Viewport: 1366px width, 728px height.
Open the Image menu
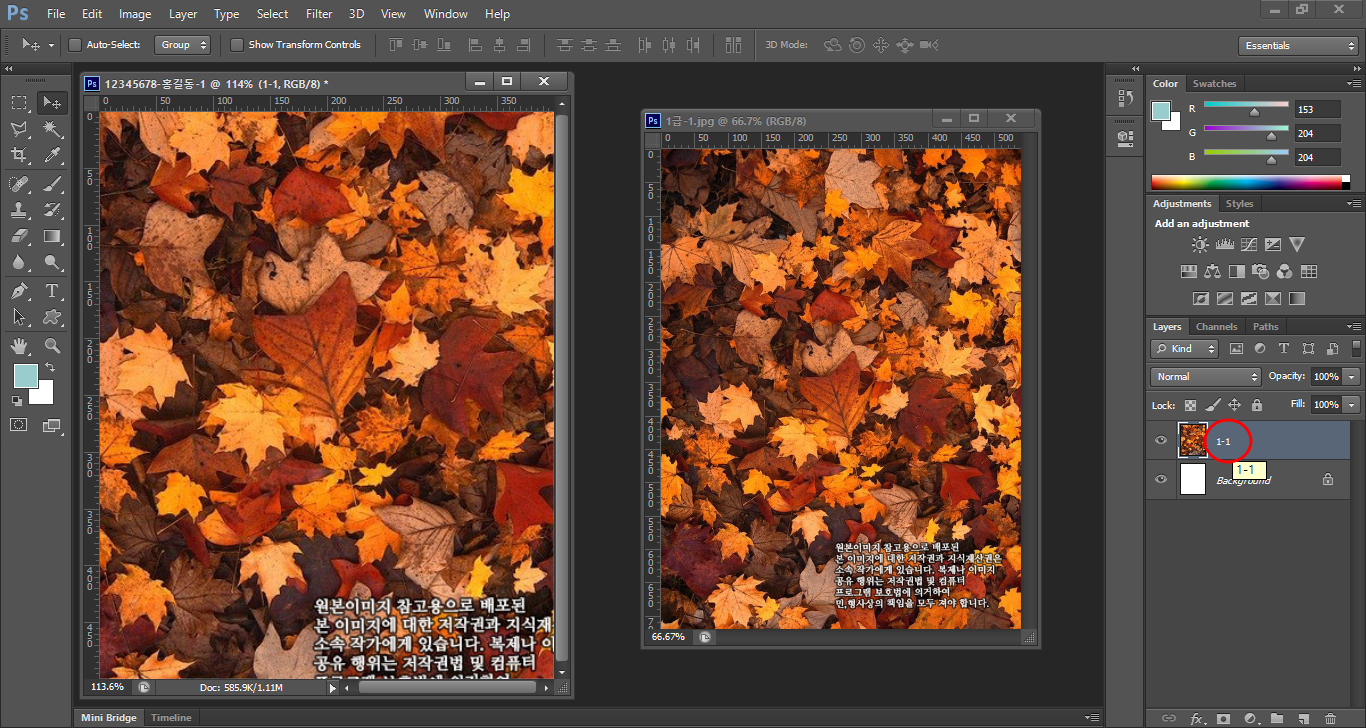click(x=135, y=14)
